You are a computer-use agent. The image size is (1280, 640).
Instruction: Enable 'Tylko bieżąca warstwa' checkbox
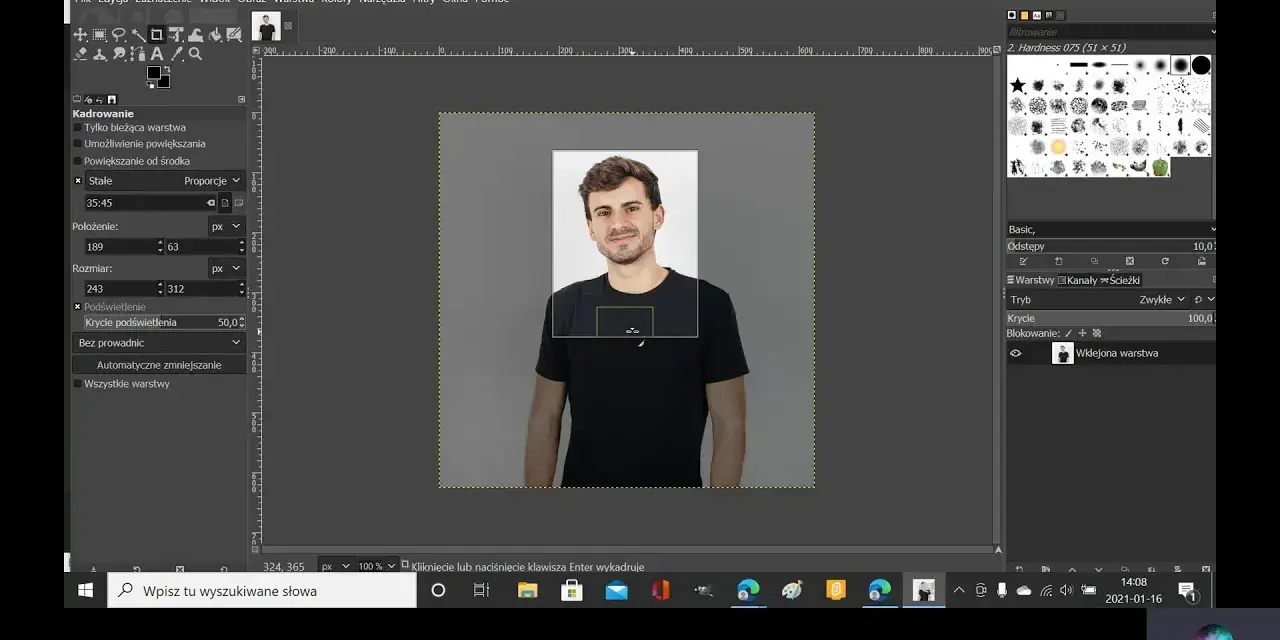click(77, 128)
